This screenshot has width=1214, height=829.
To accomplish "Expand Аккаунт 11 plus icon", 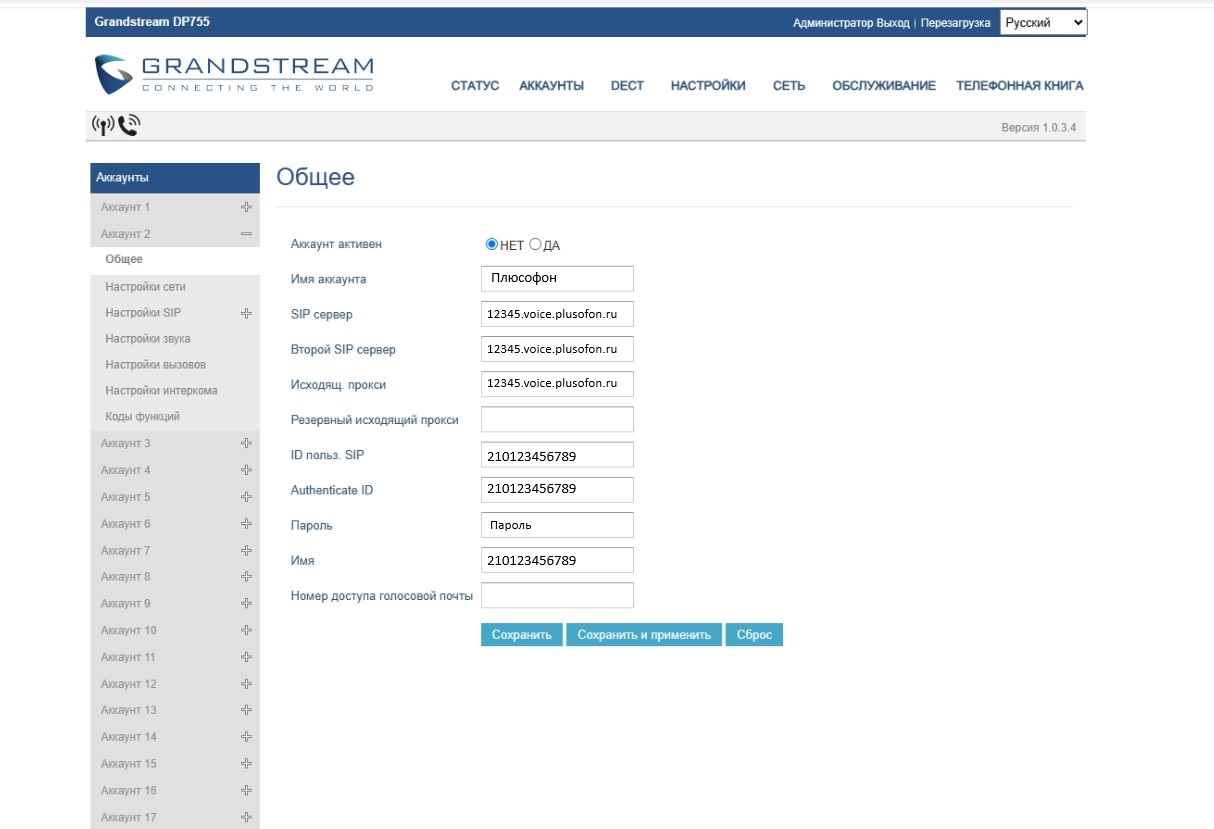I will point(246,658).
